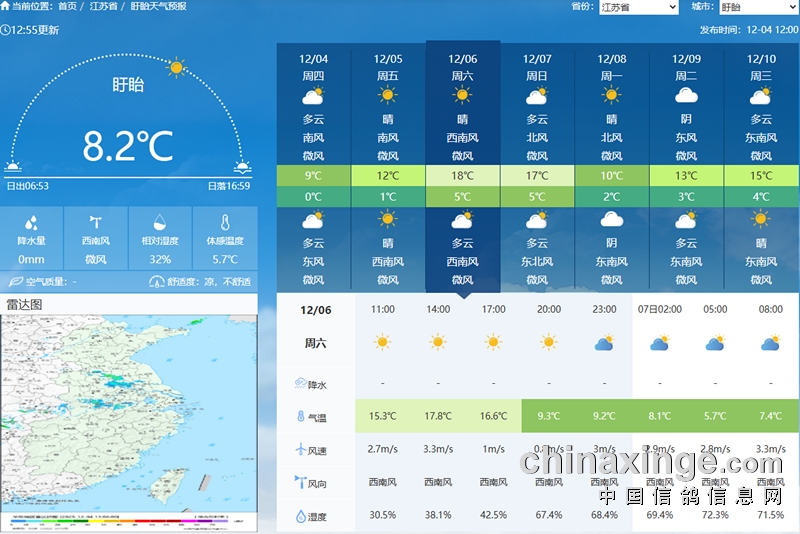
Task: Click the 体感温度 thermometer icon
Action: (225, 223)
